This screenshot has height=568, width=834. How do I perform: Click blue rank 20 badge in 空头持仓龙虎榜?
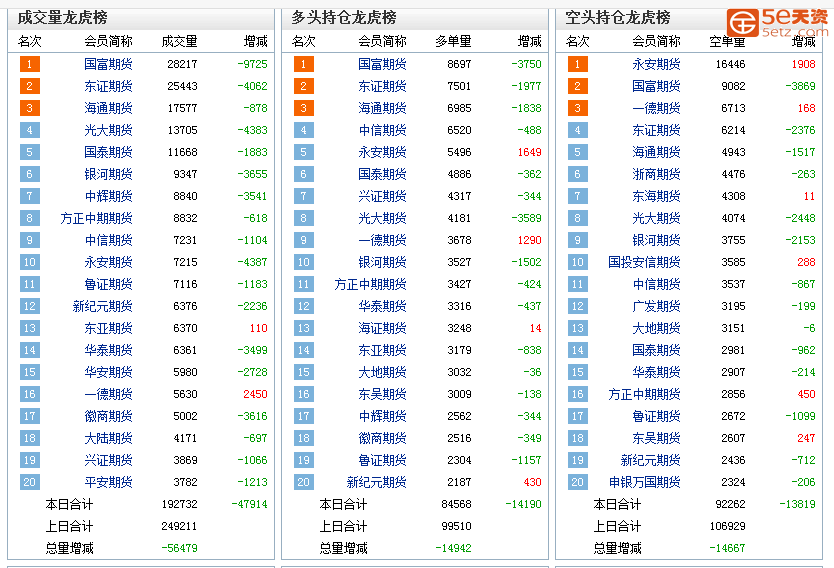pyautogui.click(x=577, y=482)
